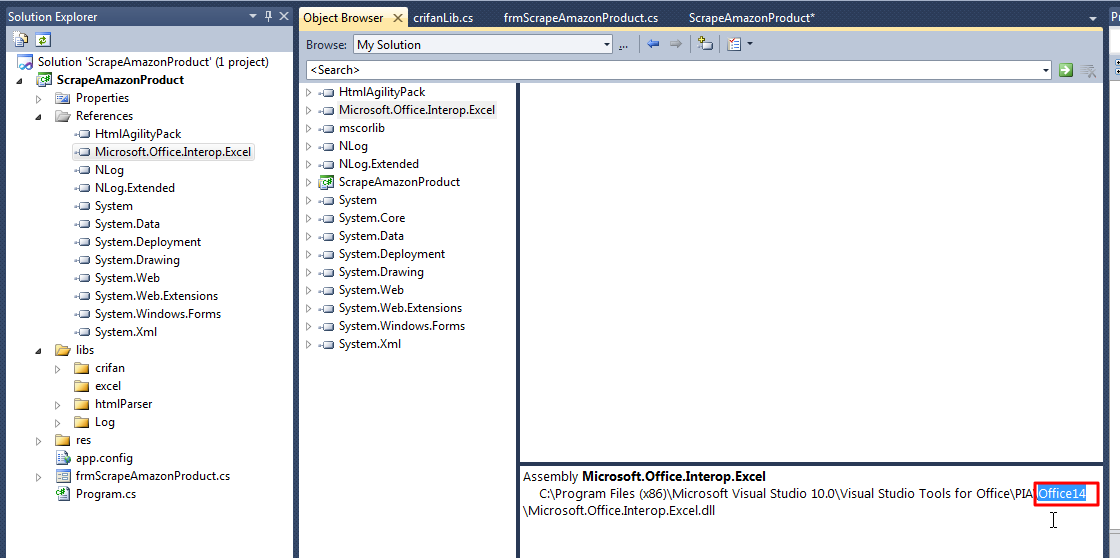
Task: Expand System.Data in Object Browser
Action: click(309, 236)
